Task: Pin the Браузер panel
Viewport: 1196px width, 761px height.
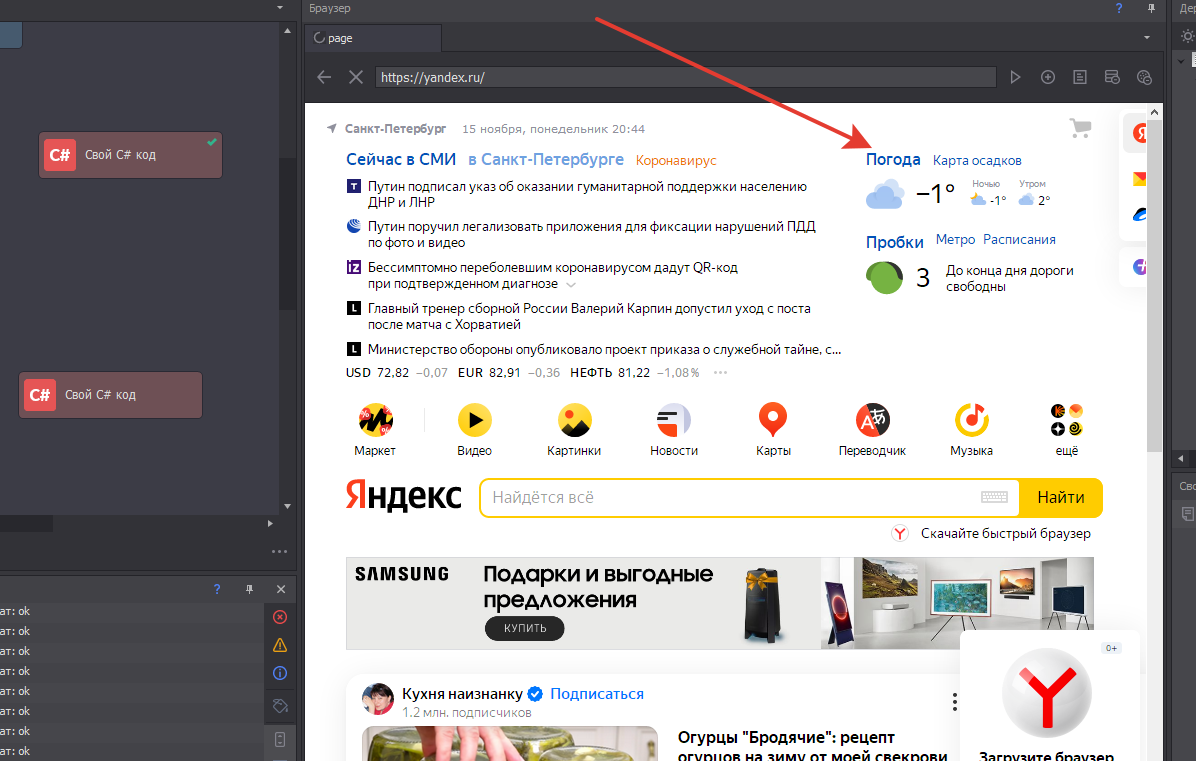Action: (x=1151, y=8)
